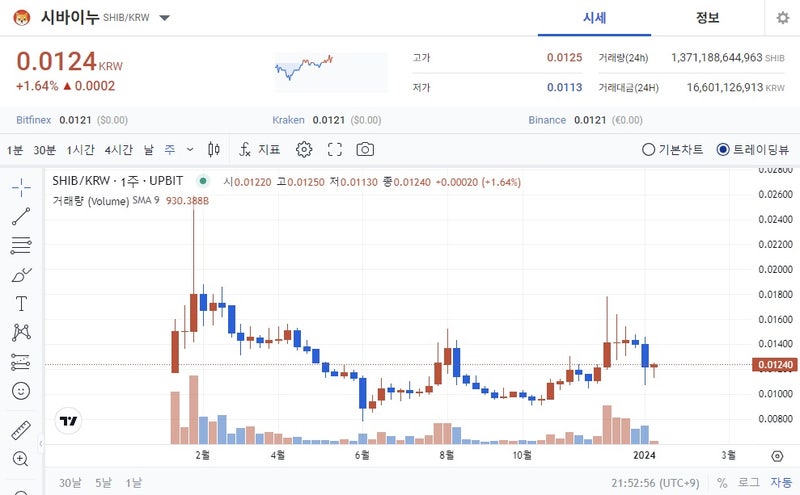Viewport: 800px width, 495px height.
Task: Click the Binance price entry
Action: coord(585,120)
